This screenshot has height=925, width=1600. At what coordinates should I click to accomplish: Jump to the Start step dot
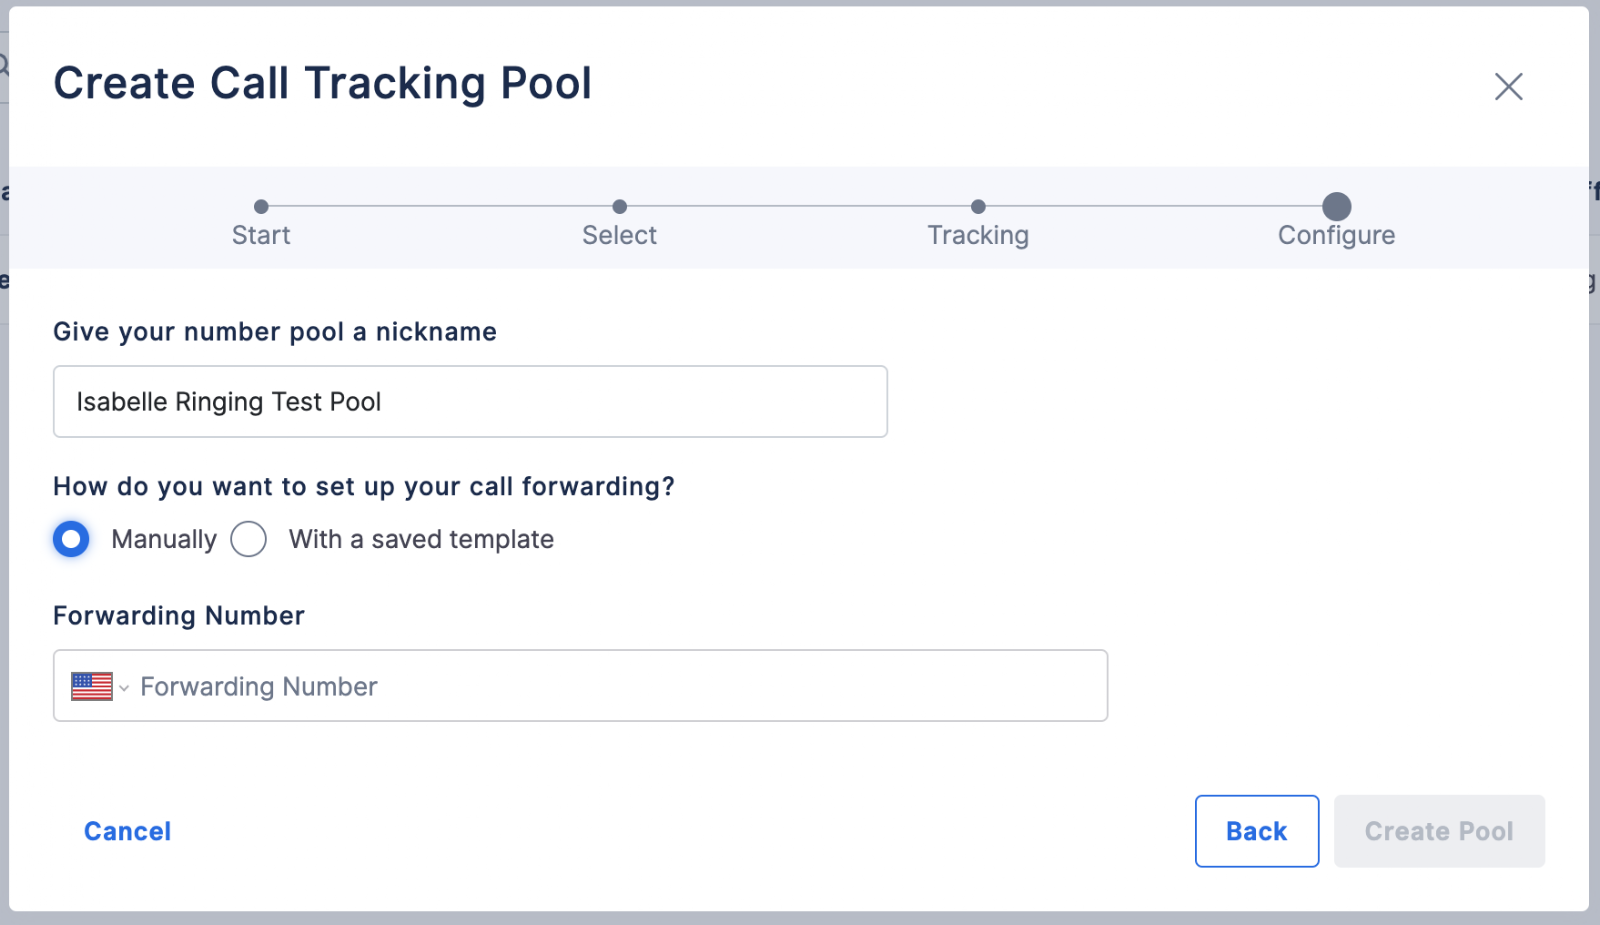261,206
